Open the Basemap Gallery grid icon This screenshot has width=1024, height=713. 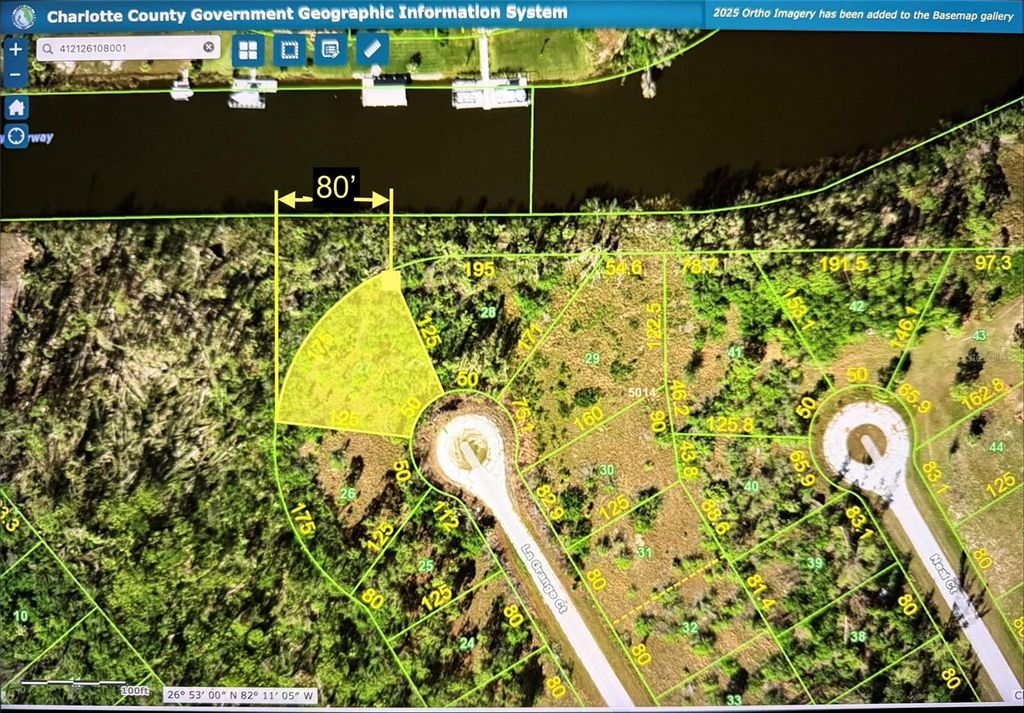[248, 50]
